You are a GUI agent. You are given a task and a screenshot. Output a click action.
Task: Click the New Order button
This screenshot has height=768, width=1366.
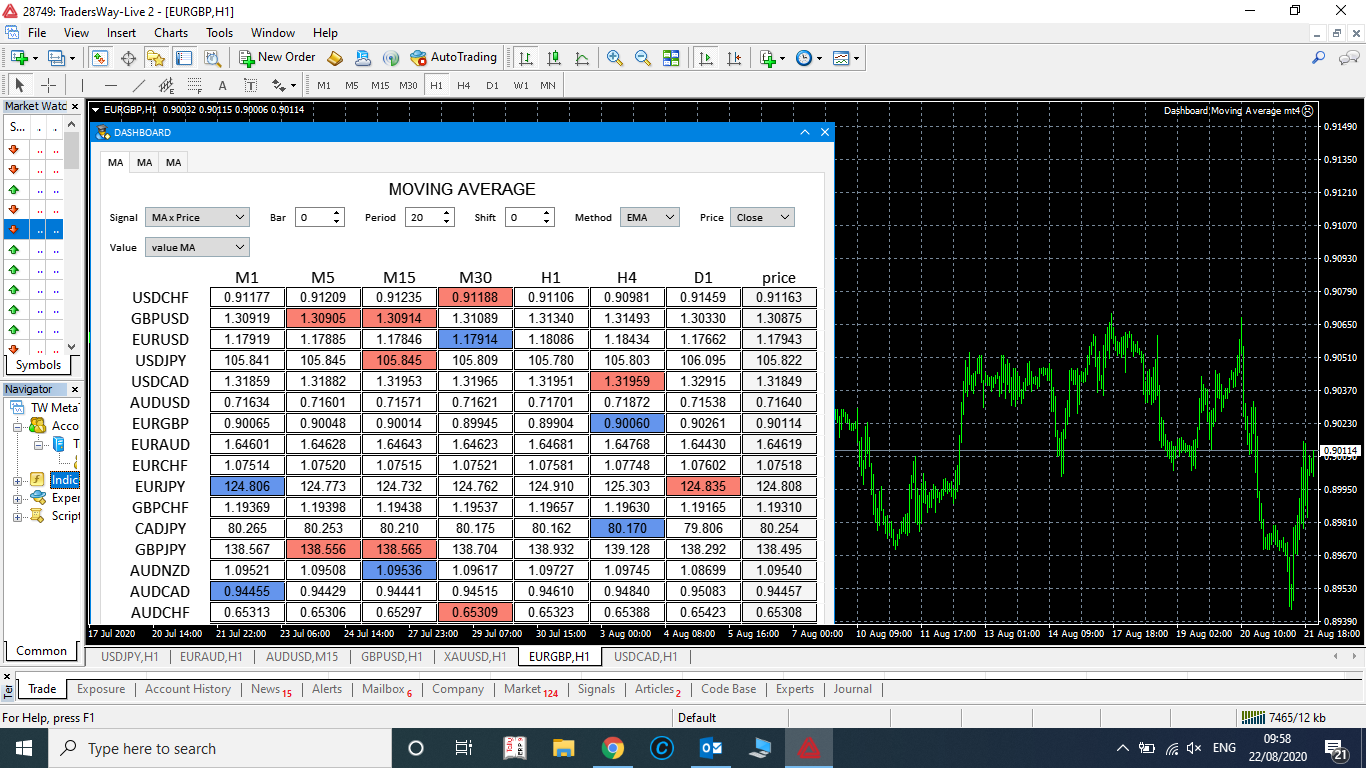click(277, 58)
